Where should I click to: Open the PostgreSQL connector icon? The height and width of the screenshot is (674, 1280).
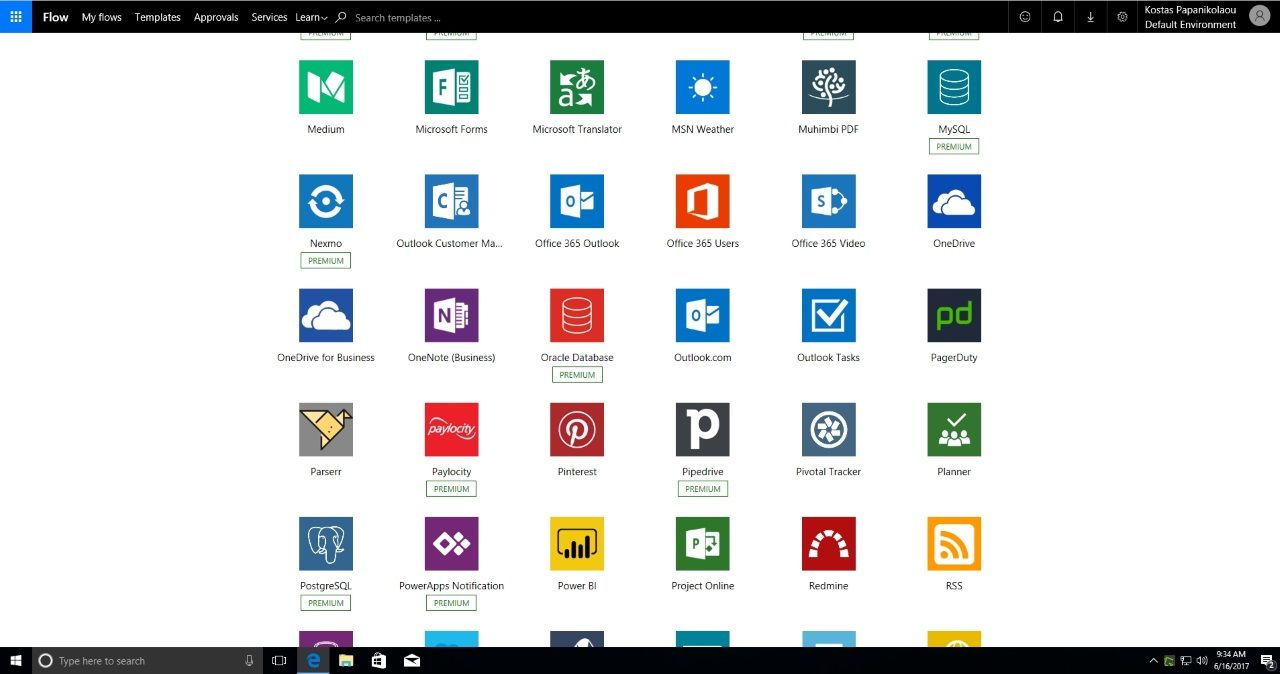pyautogui.click(x=326, y=543)
